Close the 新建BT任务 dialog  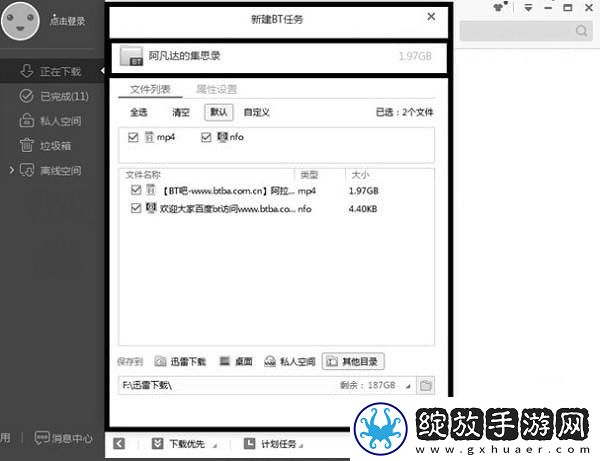pyautogui.click(x=431, y=16)
